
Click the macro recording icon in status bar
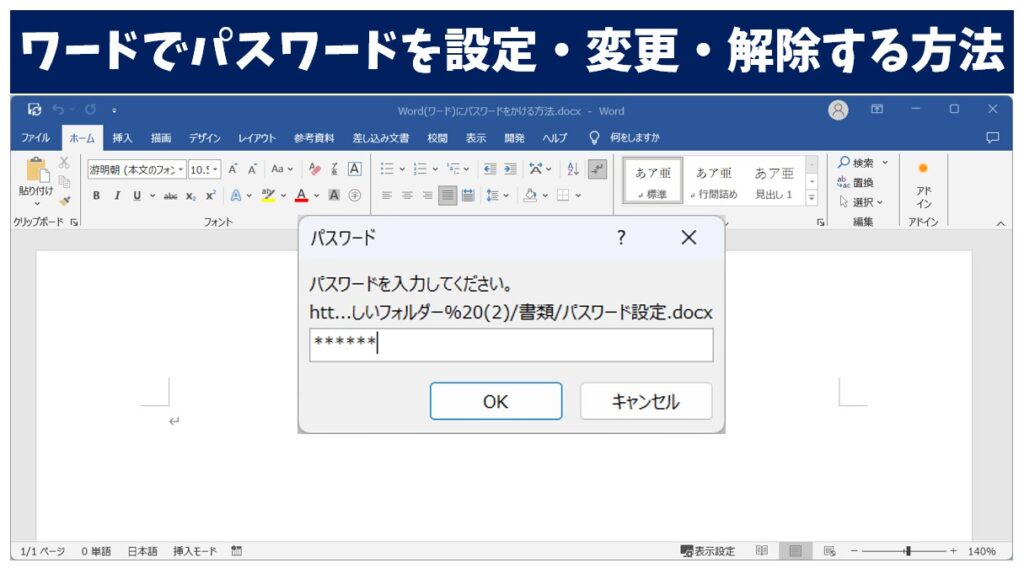tap(236, 551)
